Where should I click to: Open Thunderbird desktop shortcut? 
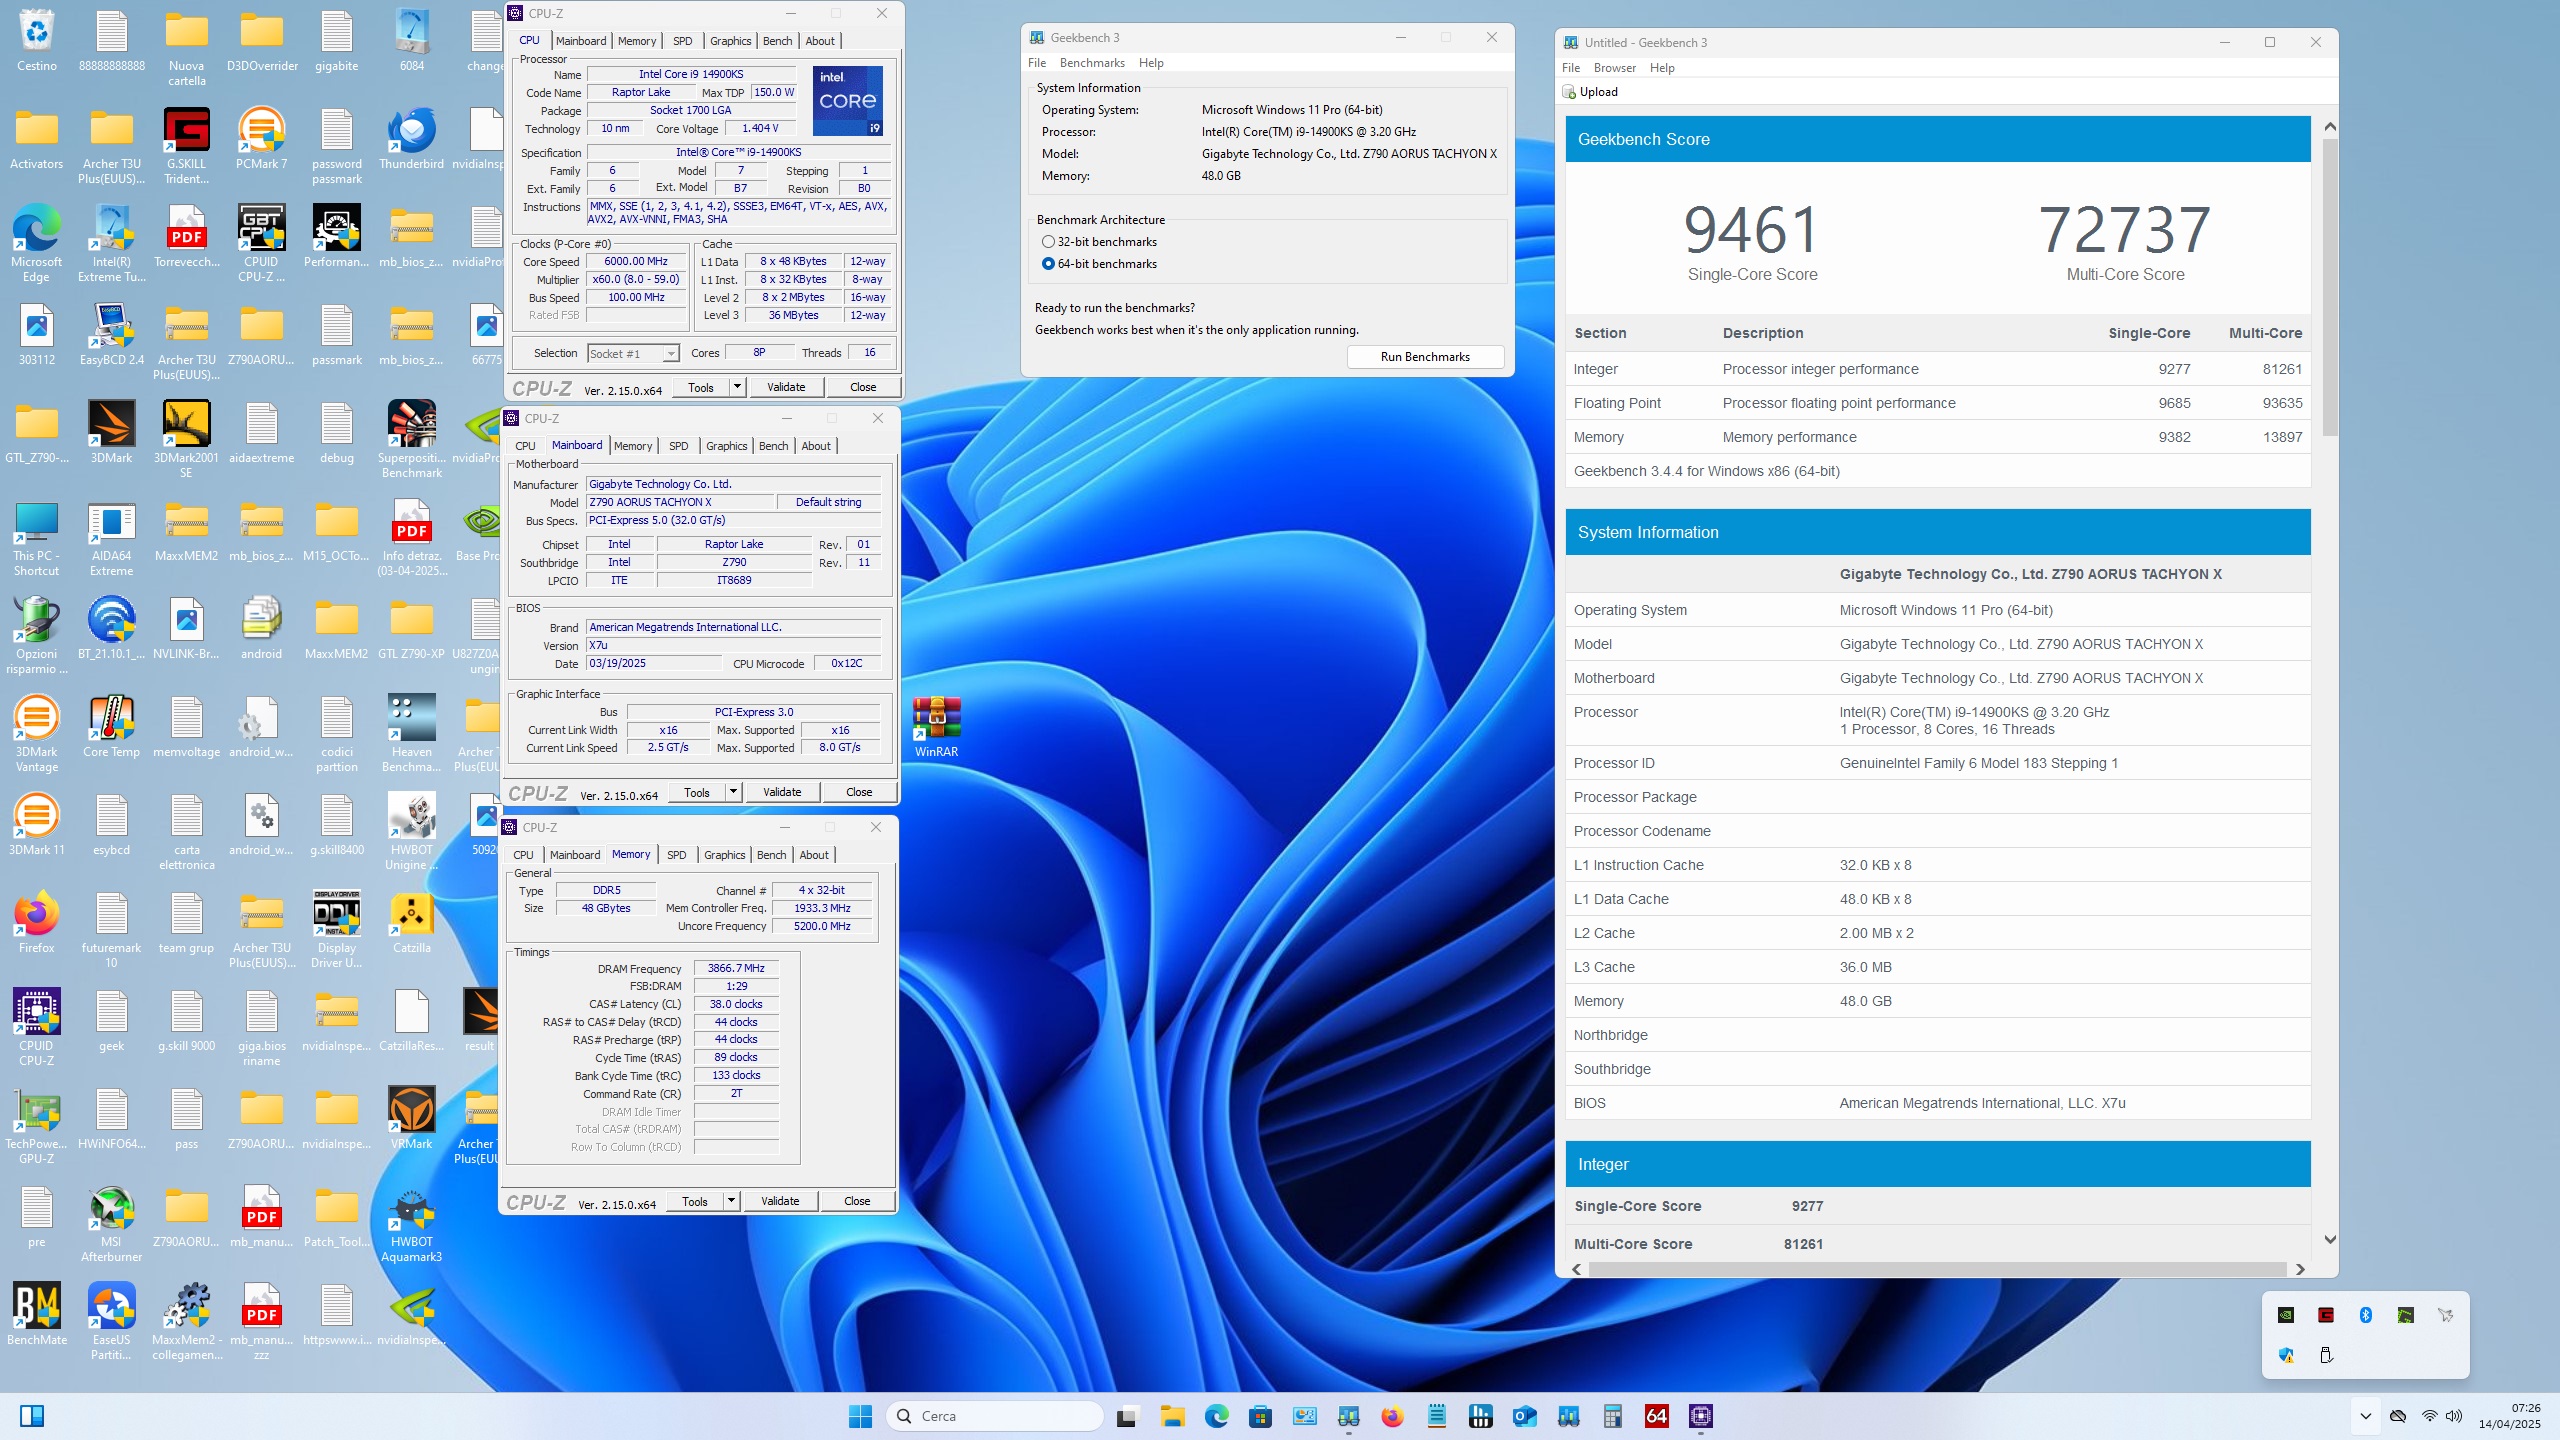pyautogui.click(x=411, y=138)
